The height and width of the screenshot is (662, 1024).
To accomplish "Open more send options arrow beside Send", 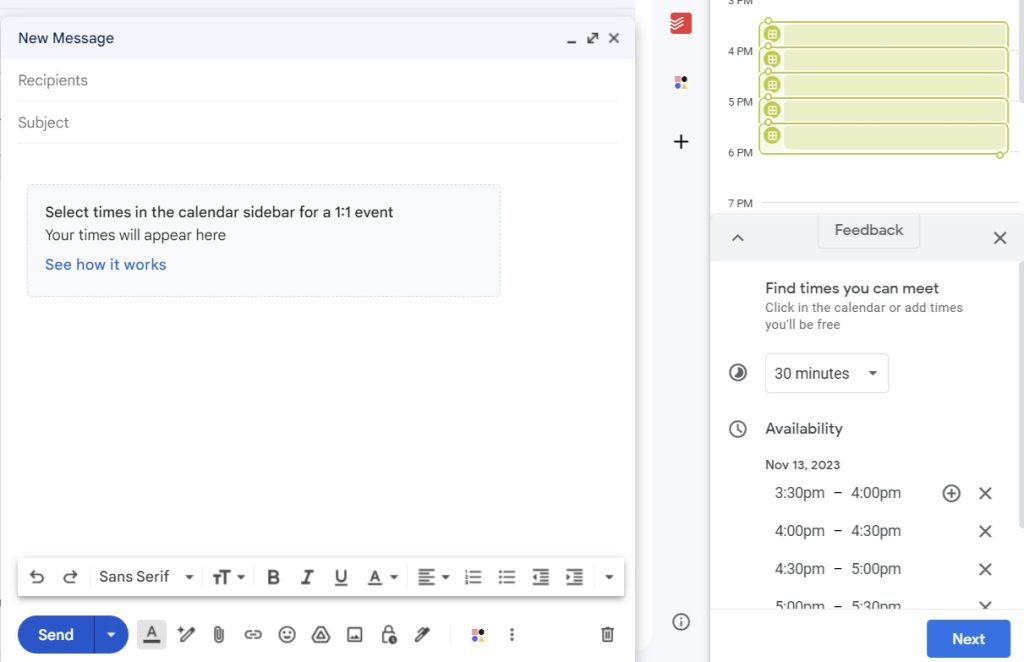I will [x=111, y=634].
